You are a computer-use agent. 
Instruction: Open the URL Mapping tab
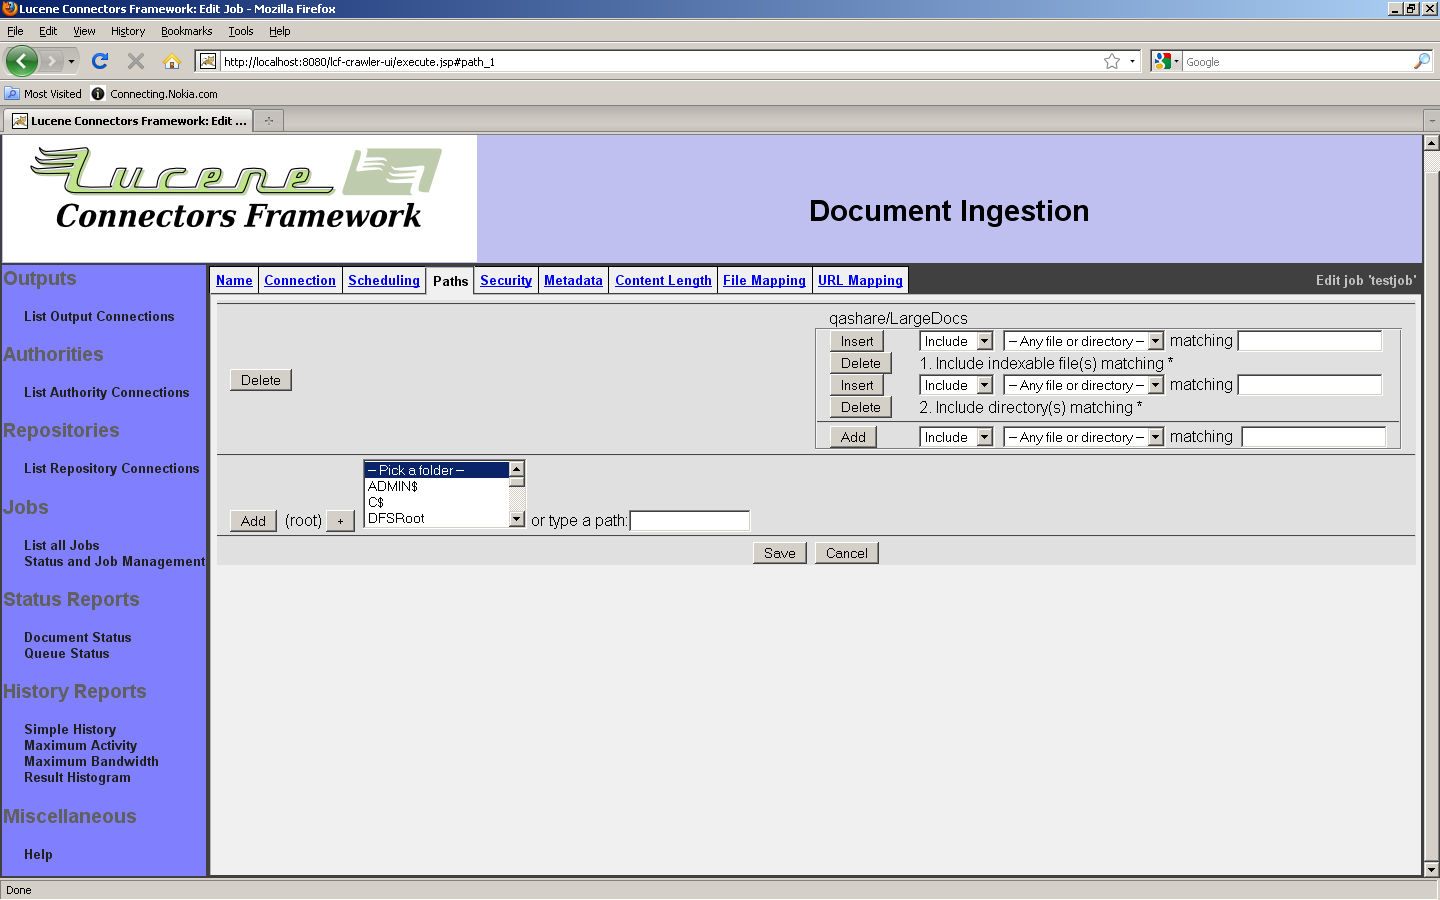point(860,280)
